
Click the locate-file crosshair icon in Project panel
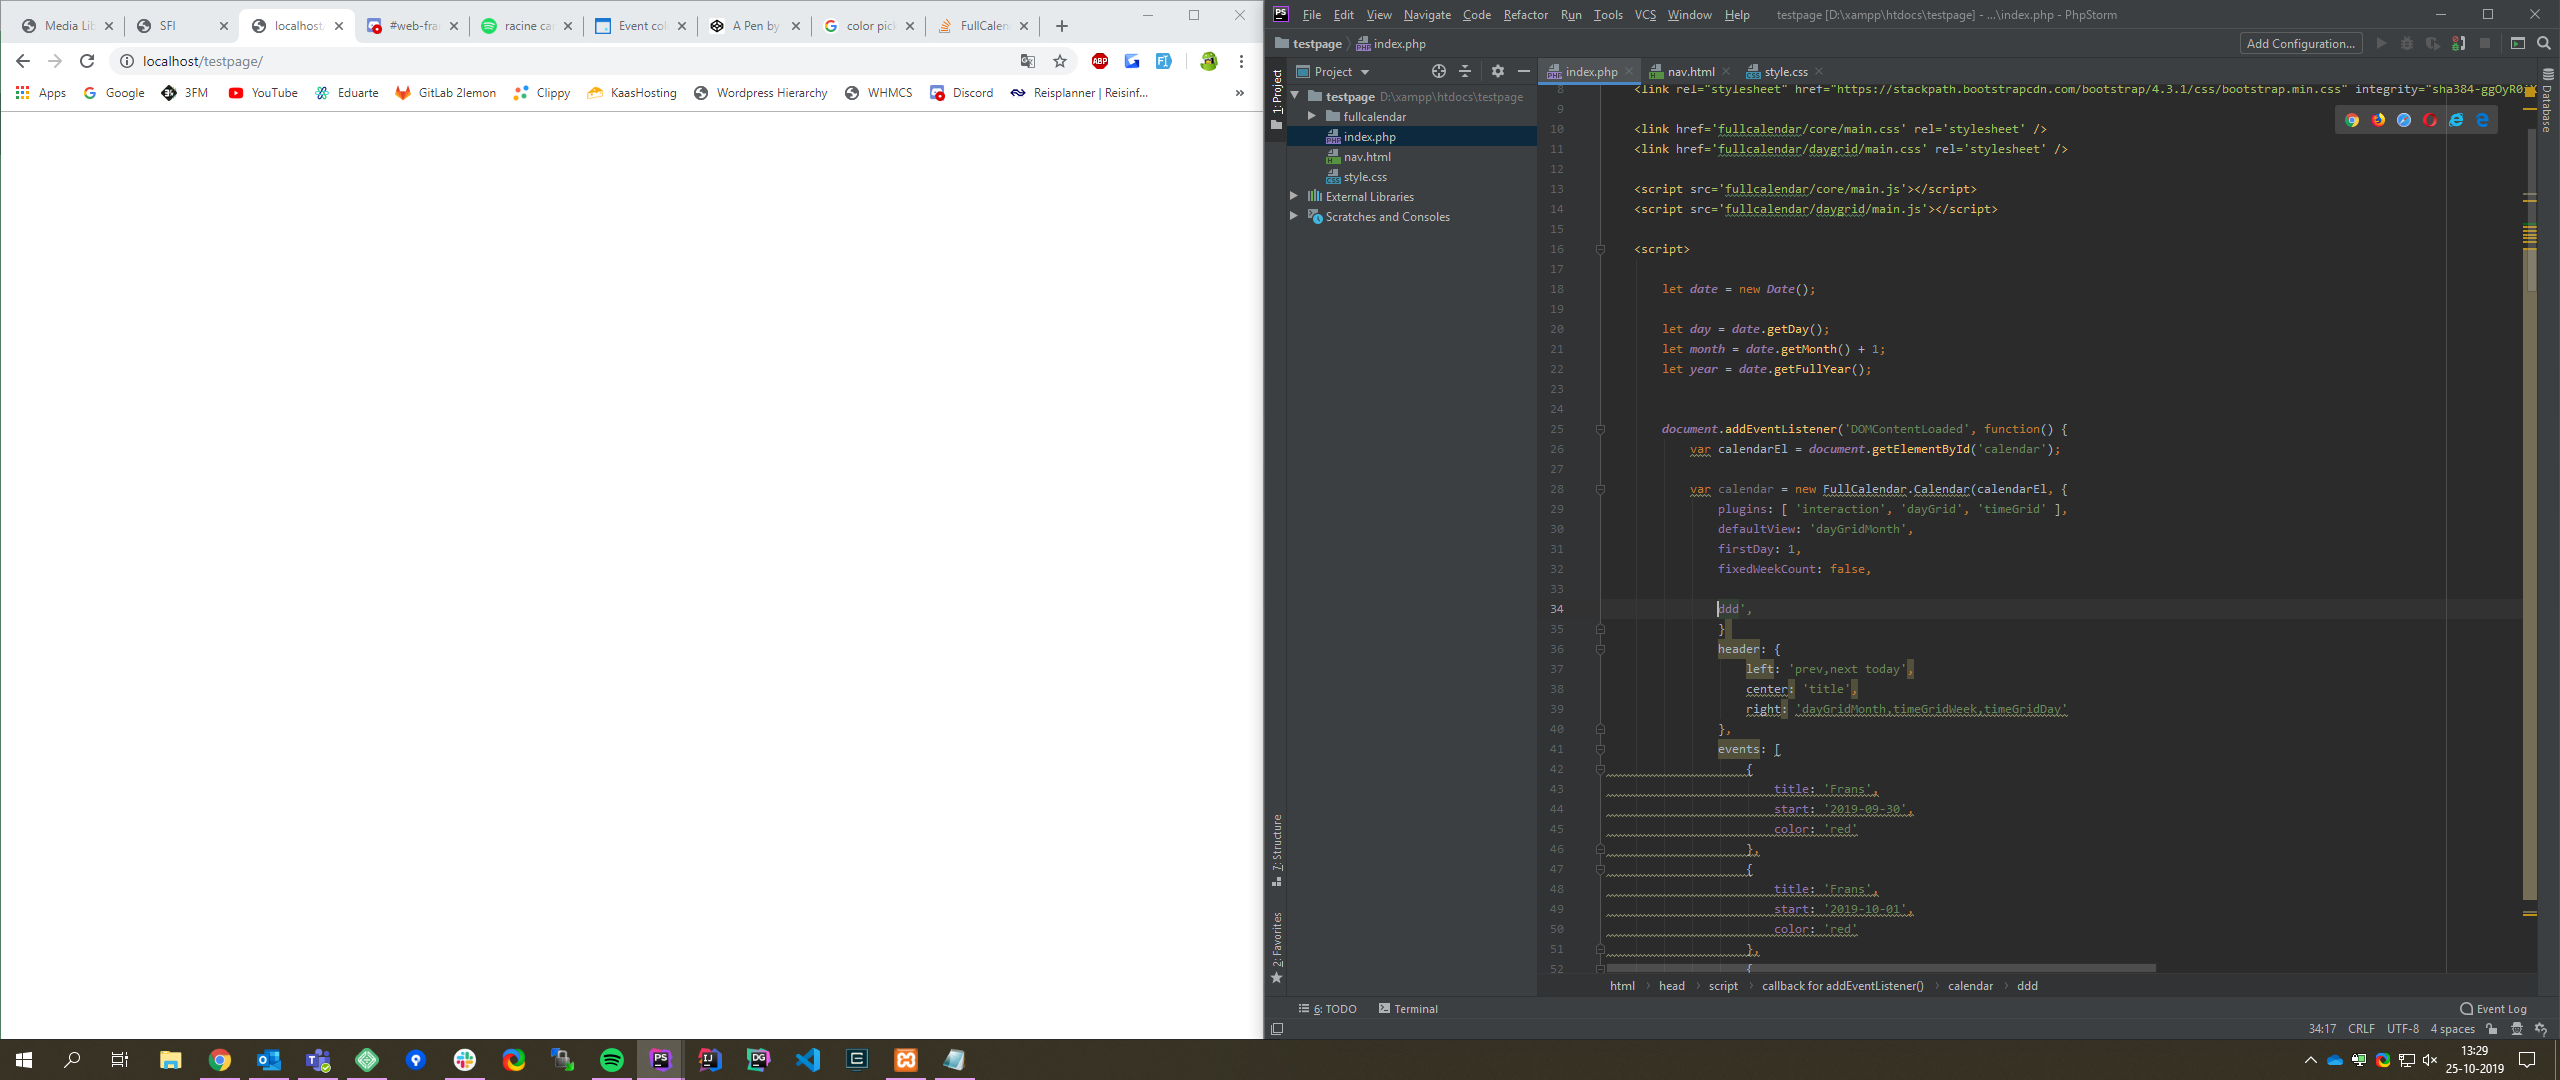click(x=1438, y=71)
